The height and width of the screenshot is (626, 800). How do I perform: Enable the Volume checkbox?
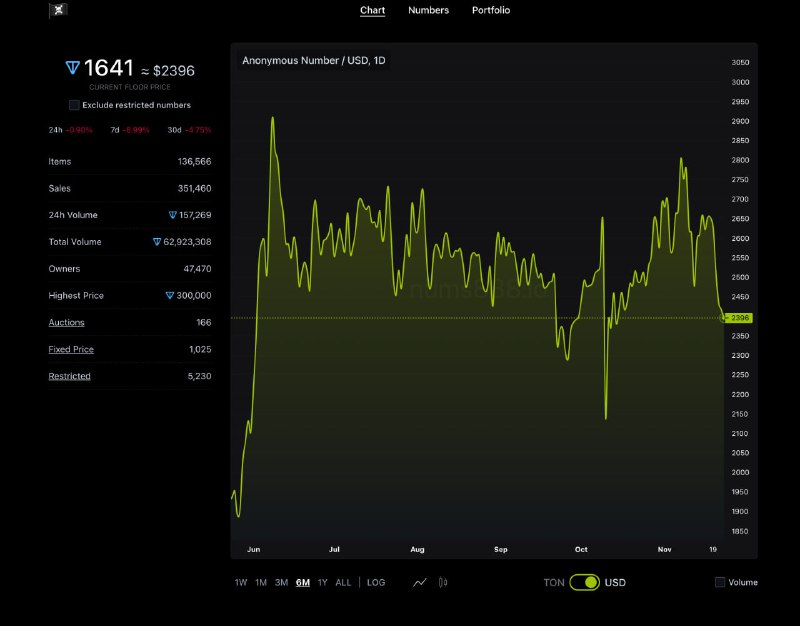pos(720,582)
